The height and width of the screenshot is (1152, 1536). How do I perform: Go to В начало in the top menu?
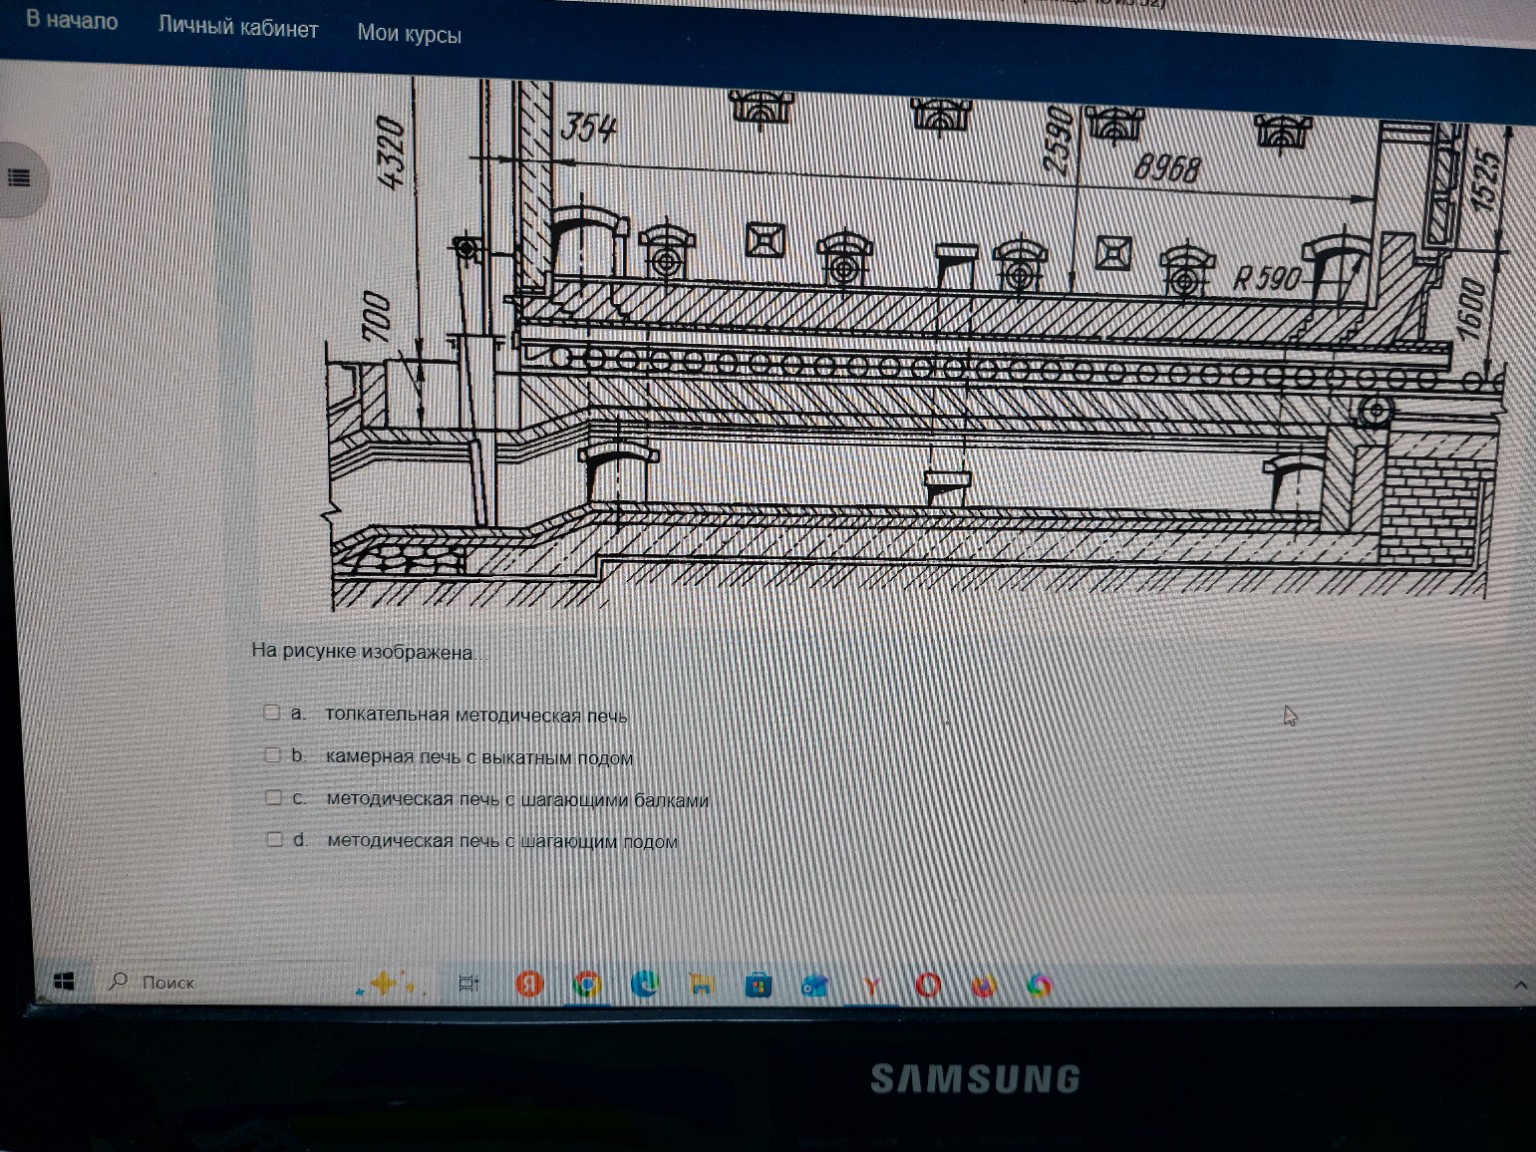72,21
